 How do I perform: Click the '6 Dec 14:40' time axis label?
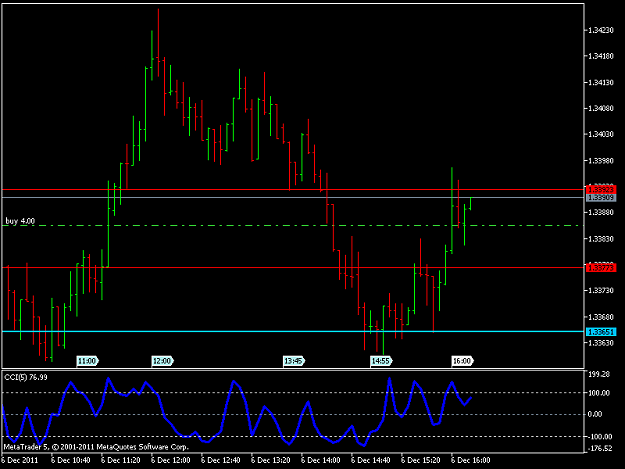click(371, 460)
